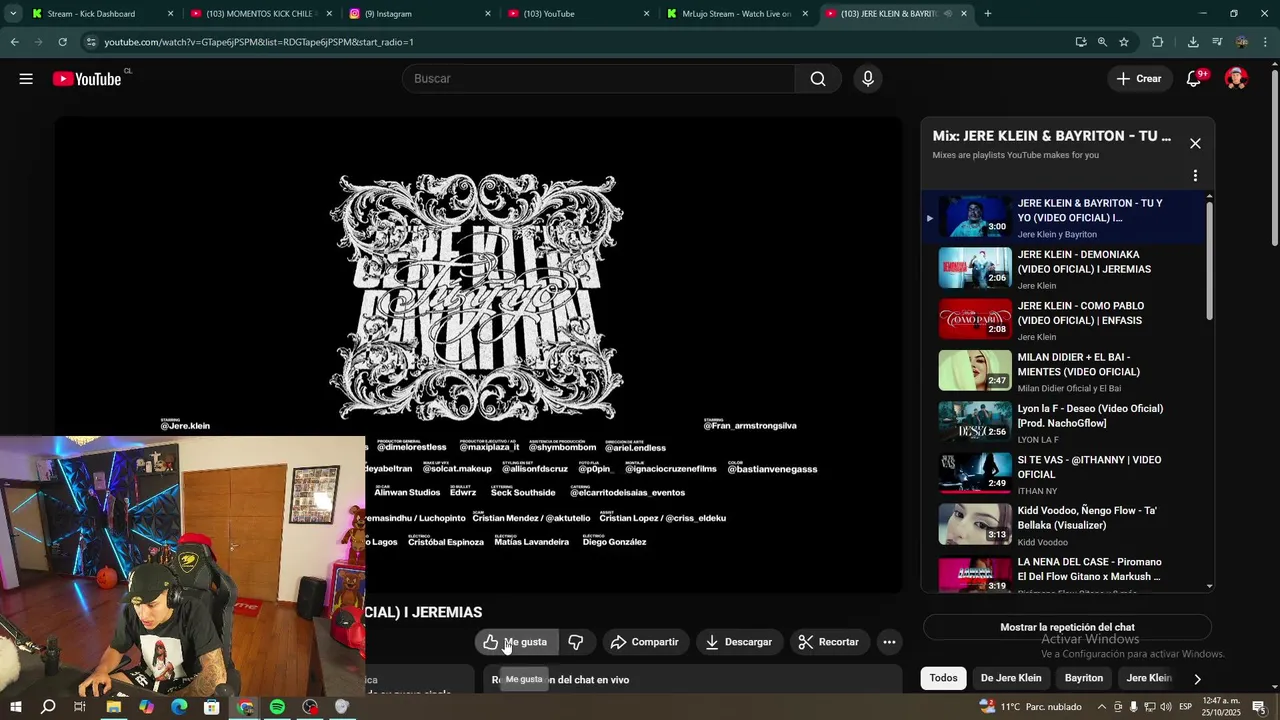Open the YouTube notifications bell
Screen dimensions: 1280x720
pyautogui.click(x=1194, y=79)
